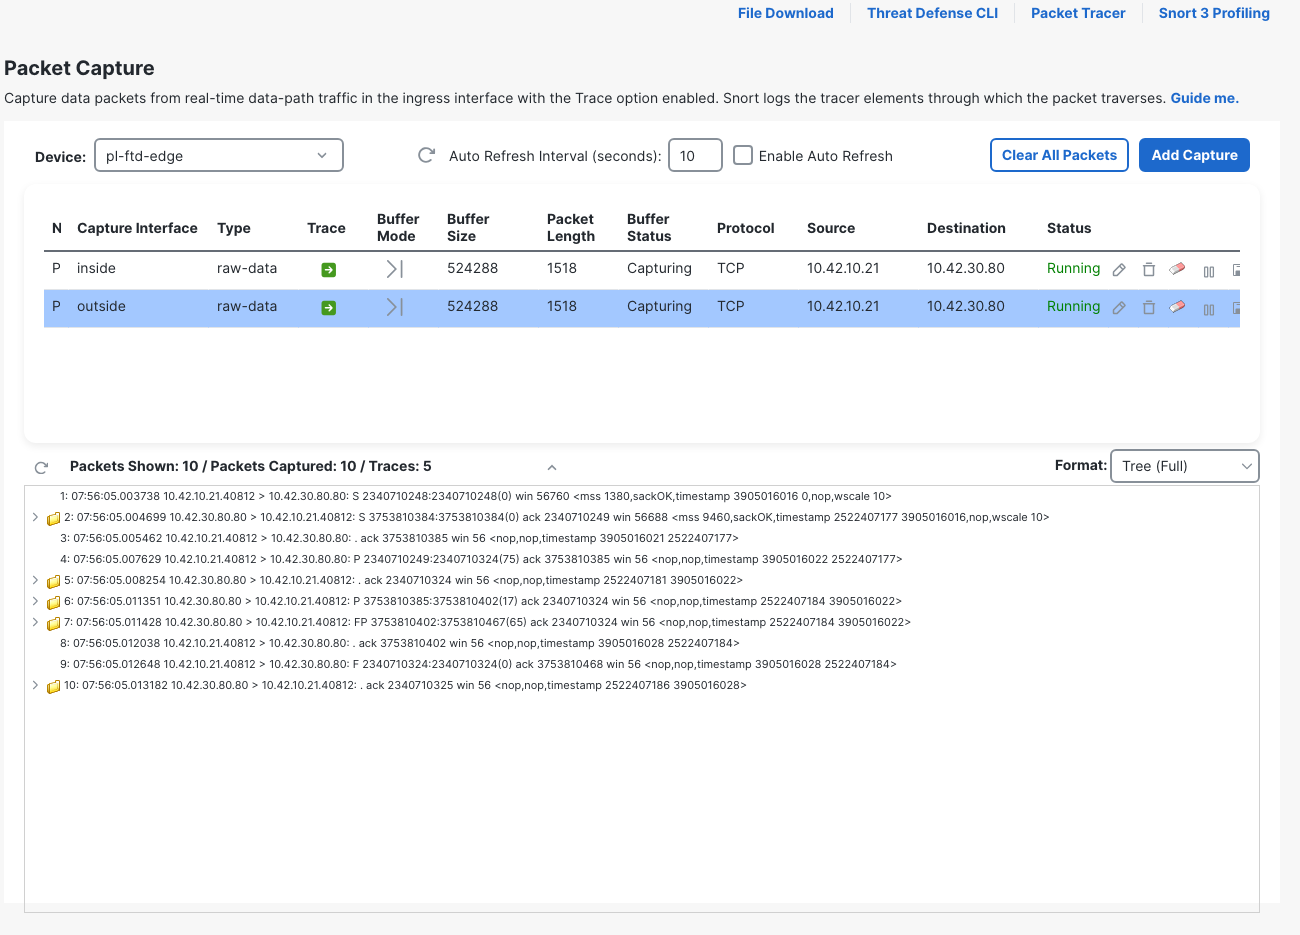Select packet 9 FIN line in the list
1300x935 pixels.
coord(478,664)
